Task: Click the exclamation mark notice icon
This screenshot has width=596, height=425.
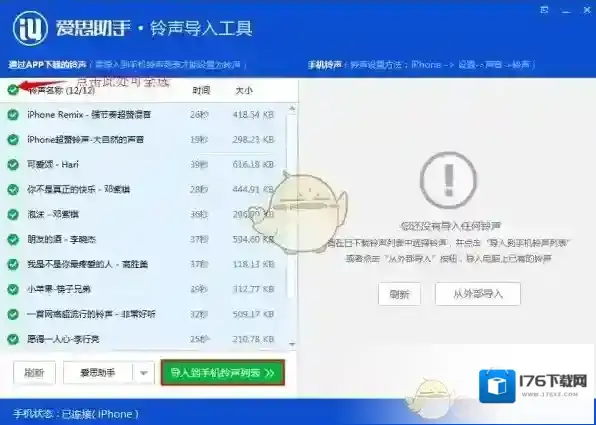Action: tap(449, 180)
